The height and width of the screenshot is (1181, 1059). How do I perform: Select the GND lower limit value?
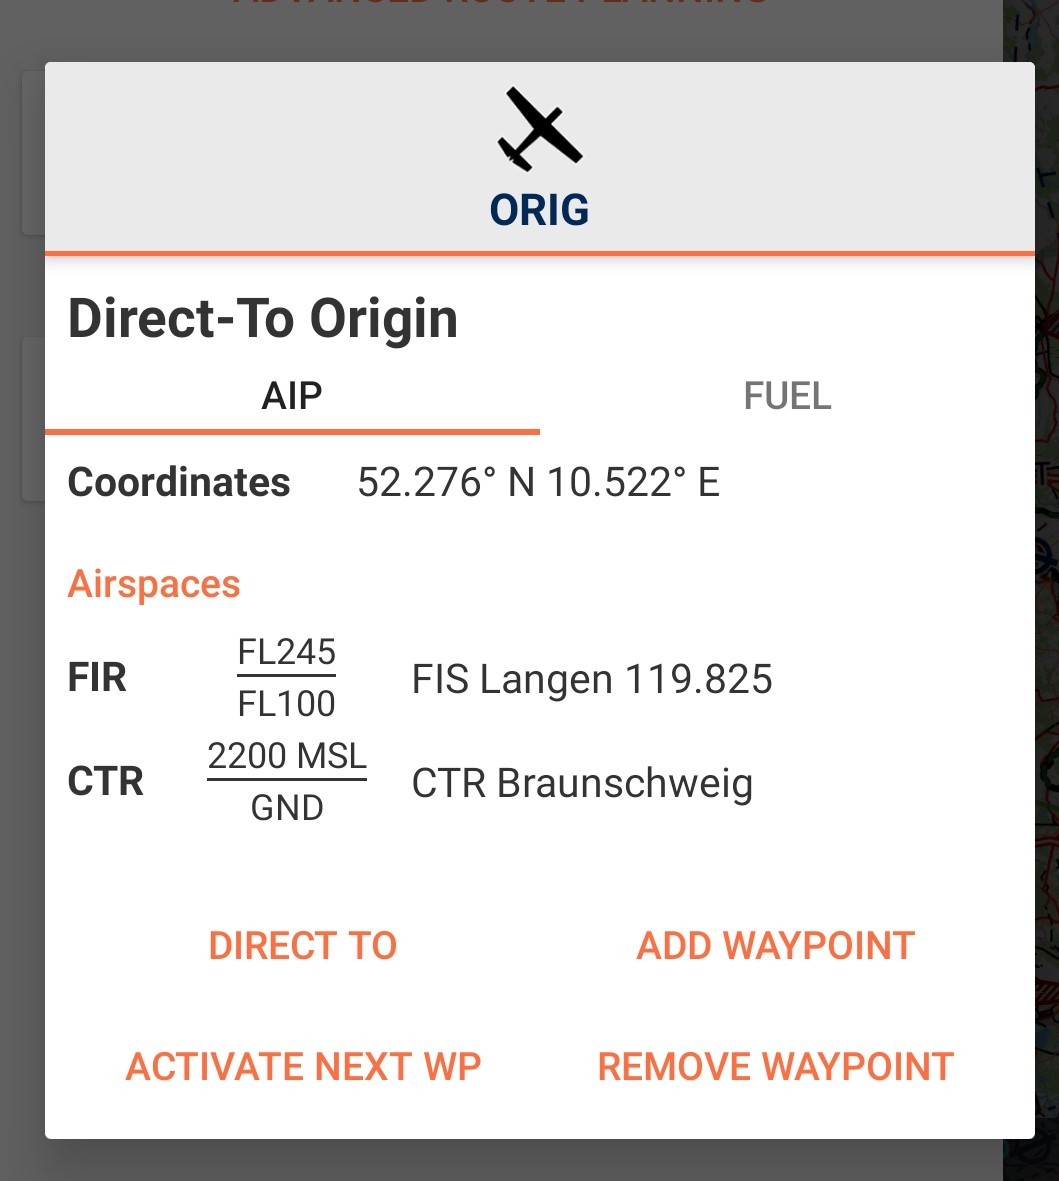pyautogui.click(x=287, y=807)
